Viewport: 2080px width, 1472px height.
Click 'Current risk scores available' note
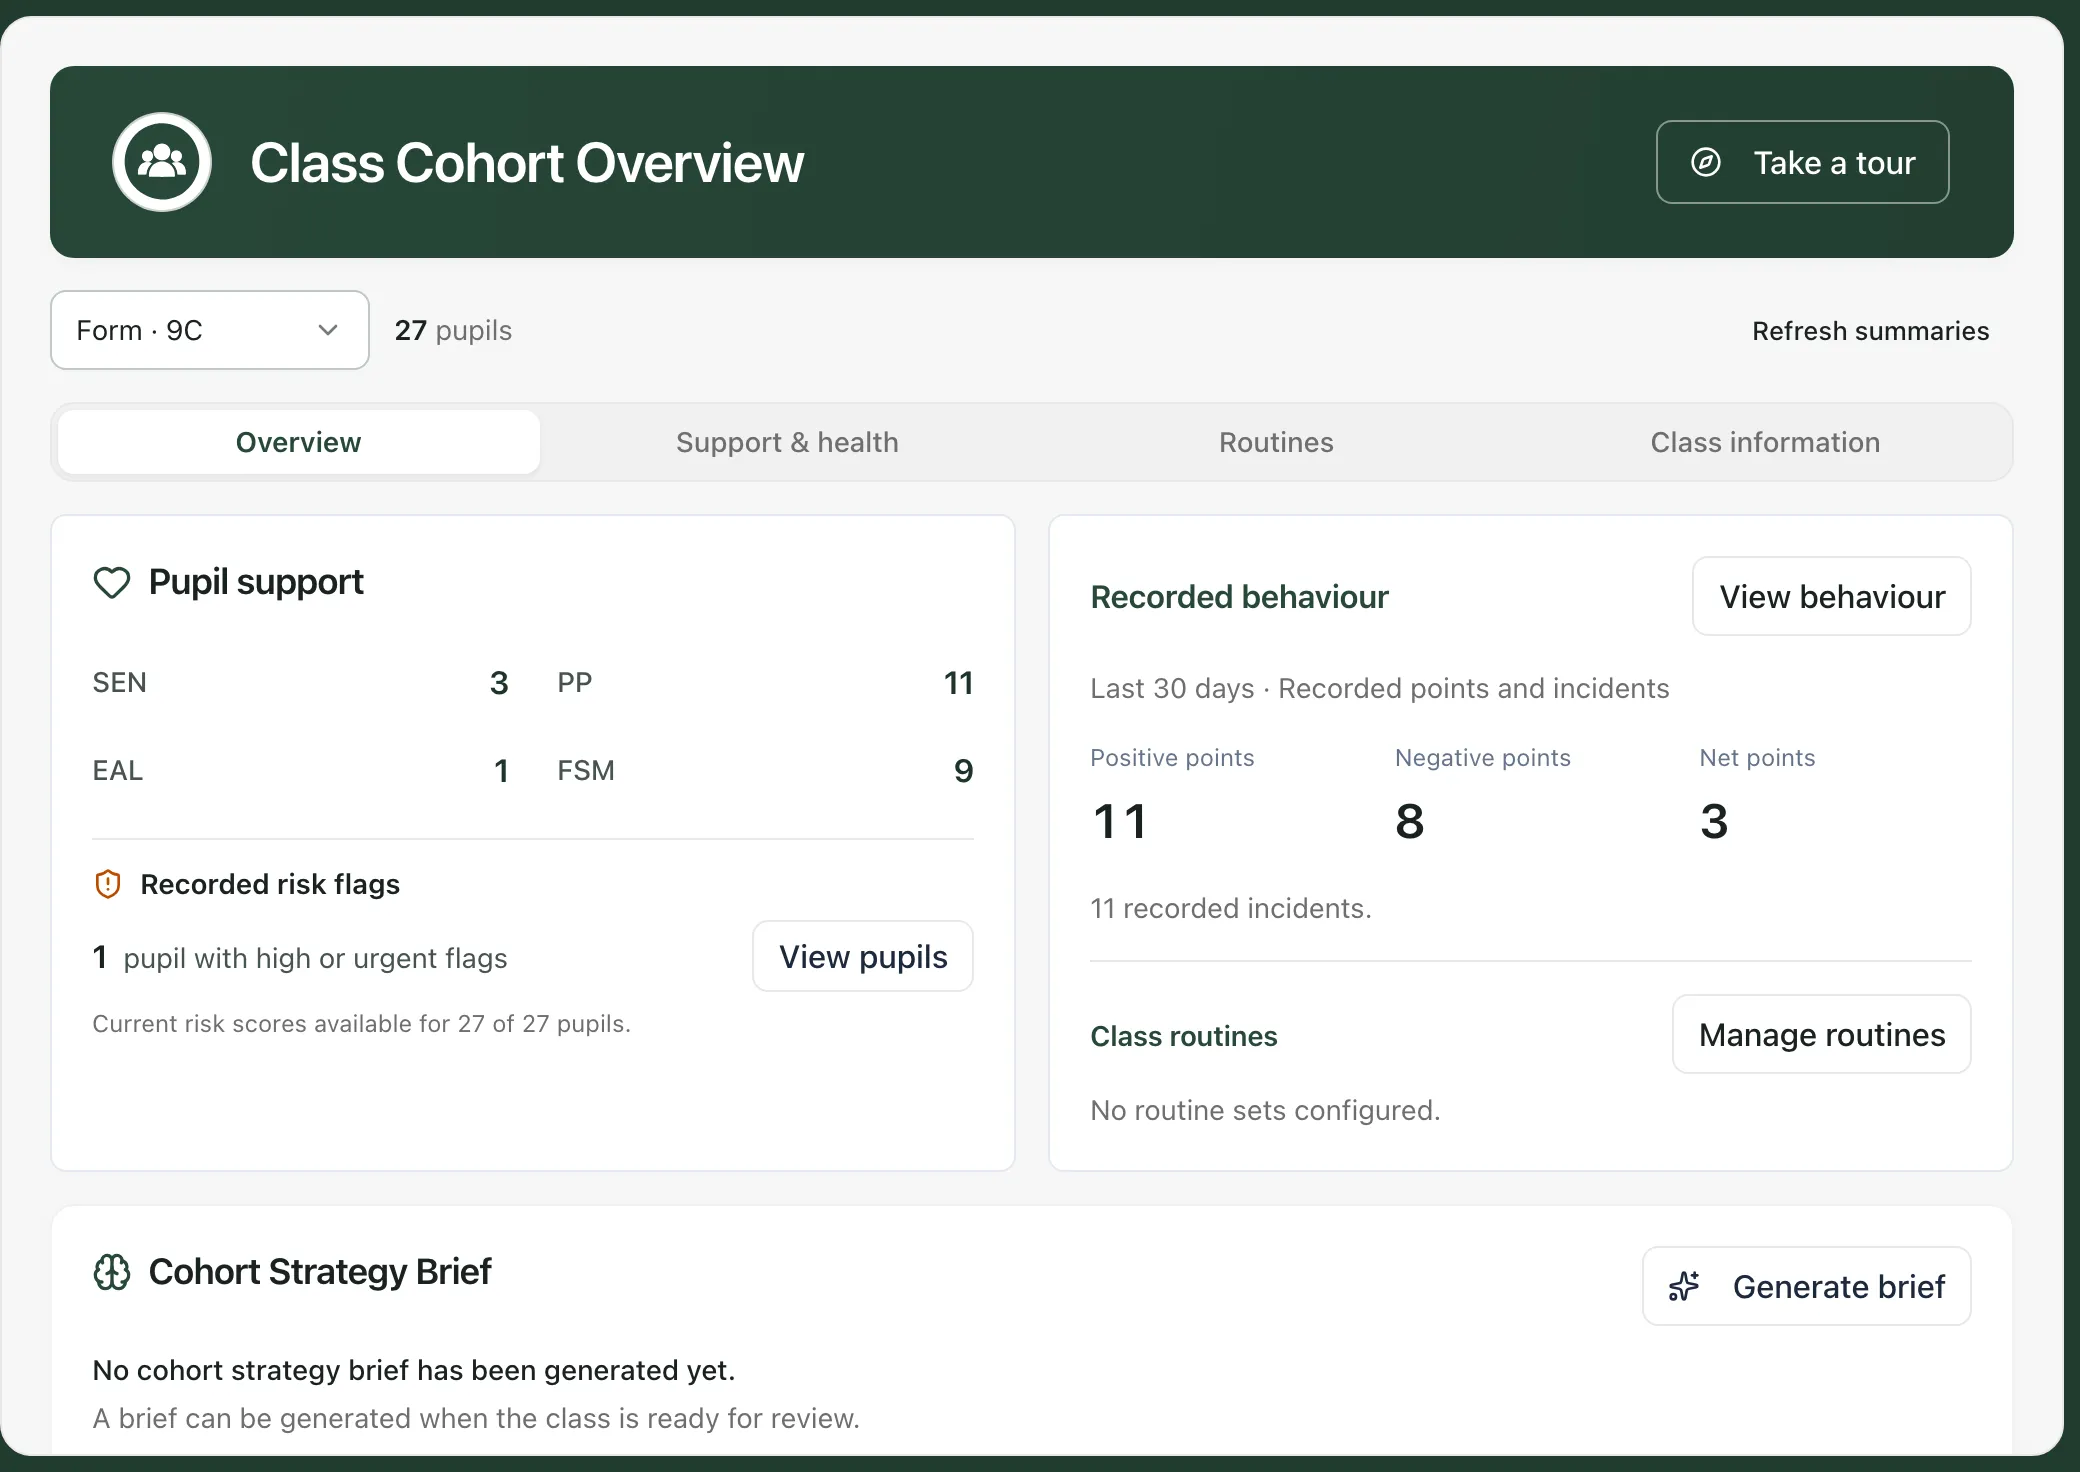pos(362,1024)
